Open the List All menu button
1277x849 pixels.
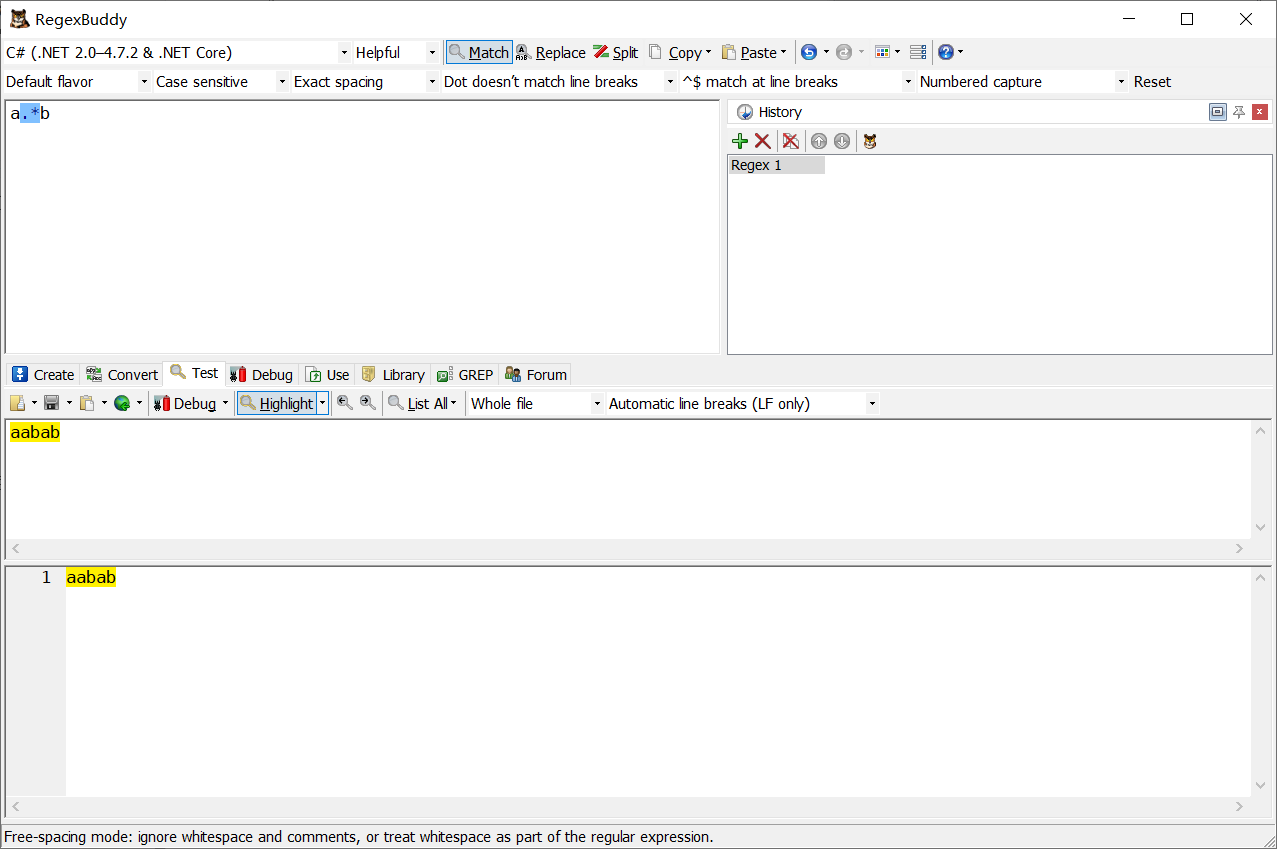coord(423,403)
